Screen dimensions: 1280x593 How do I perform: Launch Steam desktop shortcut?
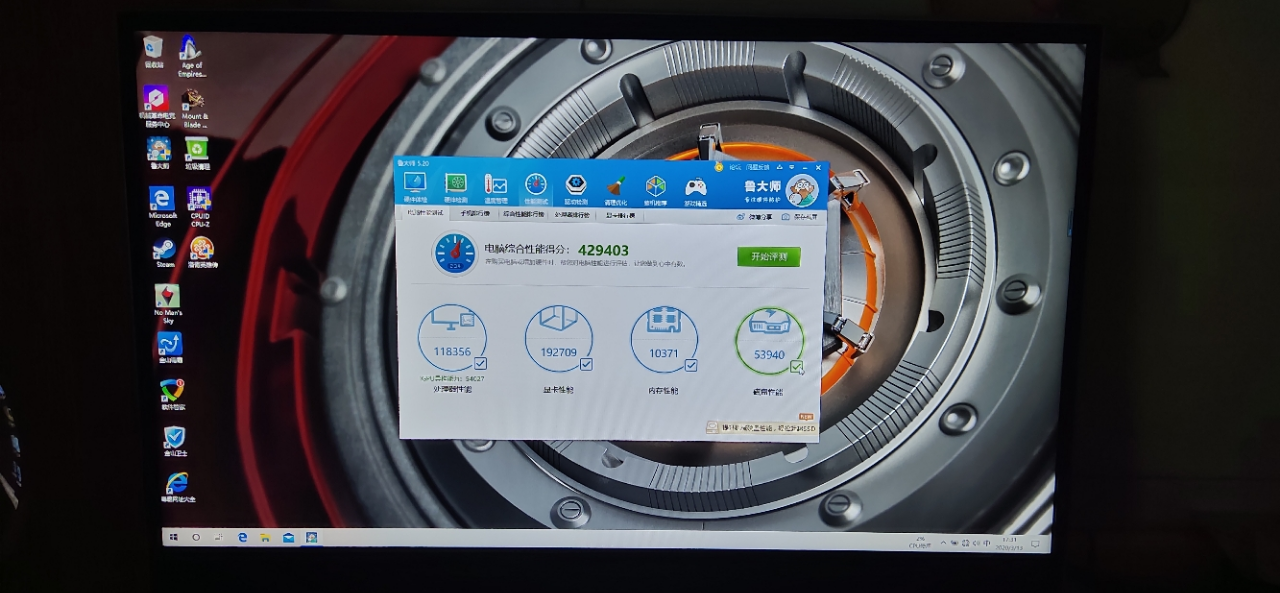(165, 253)
